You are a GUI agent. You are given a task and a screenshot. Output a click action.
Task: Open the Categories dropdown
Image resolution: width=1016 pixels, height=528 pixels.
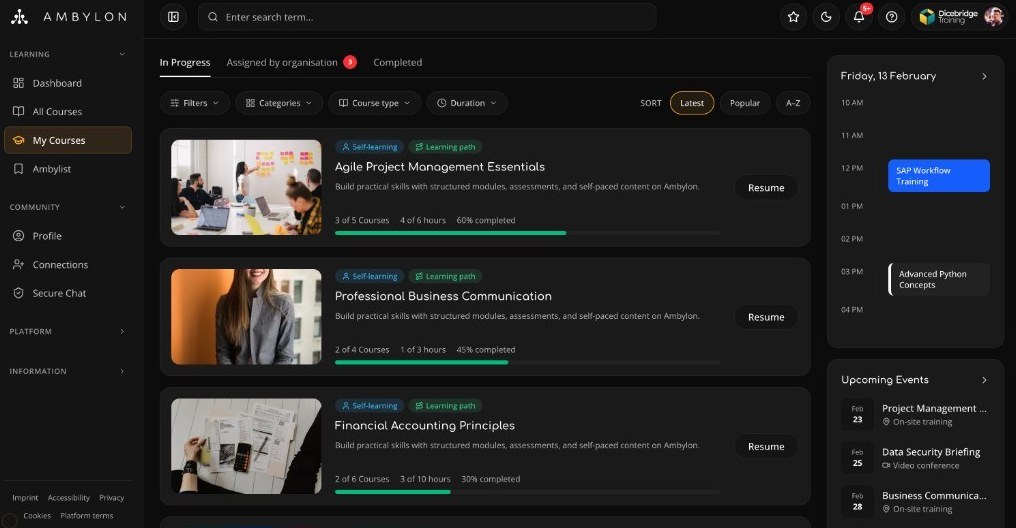point(279,103)
